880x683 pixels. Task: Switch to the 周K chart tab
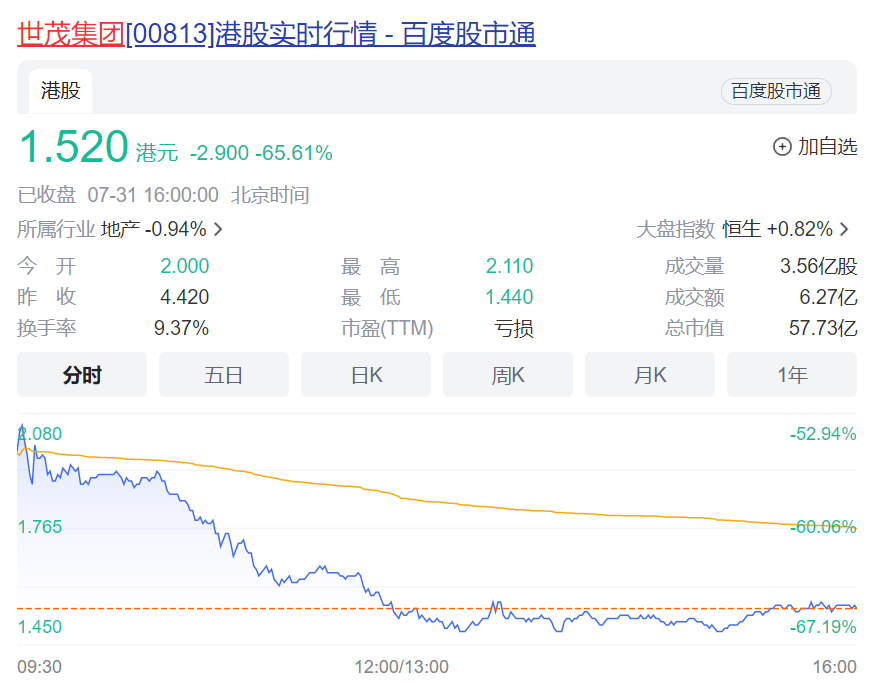508,375
